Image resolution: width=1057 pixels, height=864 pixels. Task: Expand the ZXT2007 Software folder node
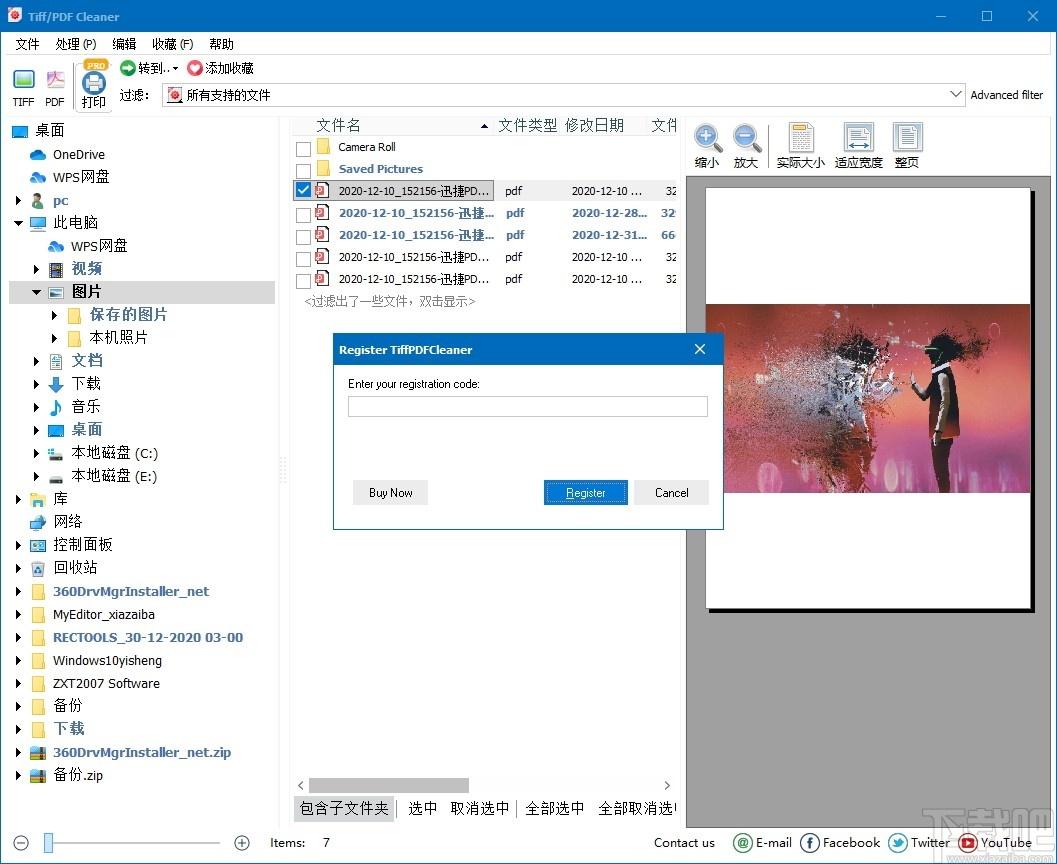click(x=19, y=683)
